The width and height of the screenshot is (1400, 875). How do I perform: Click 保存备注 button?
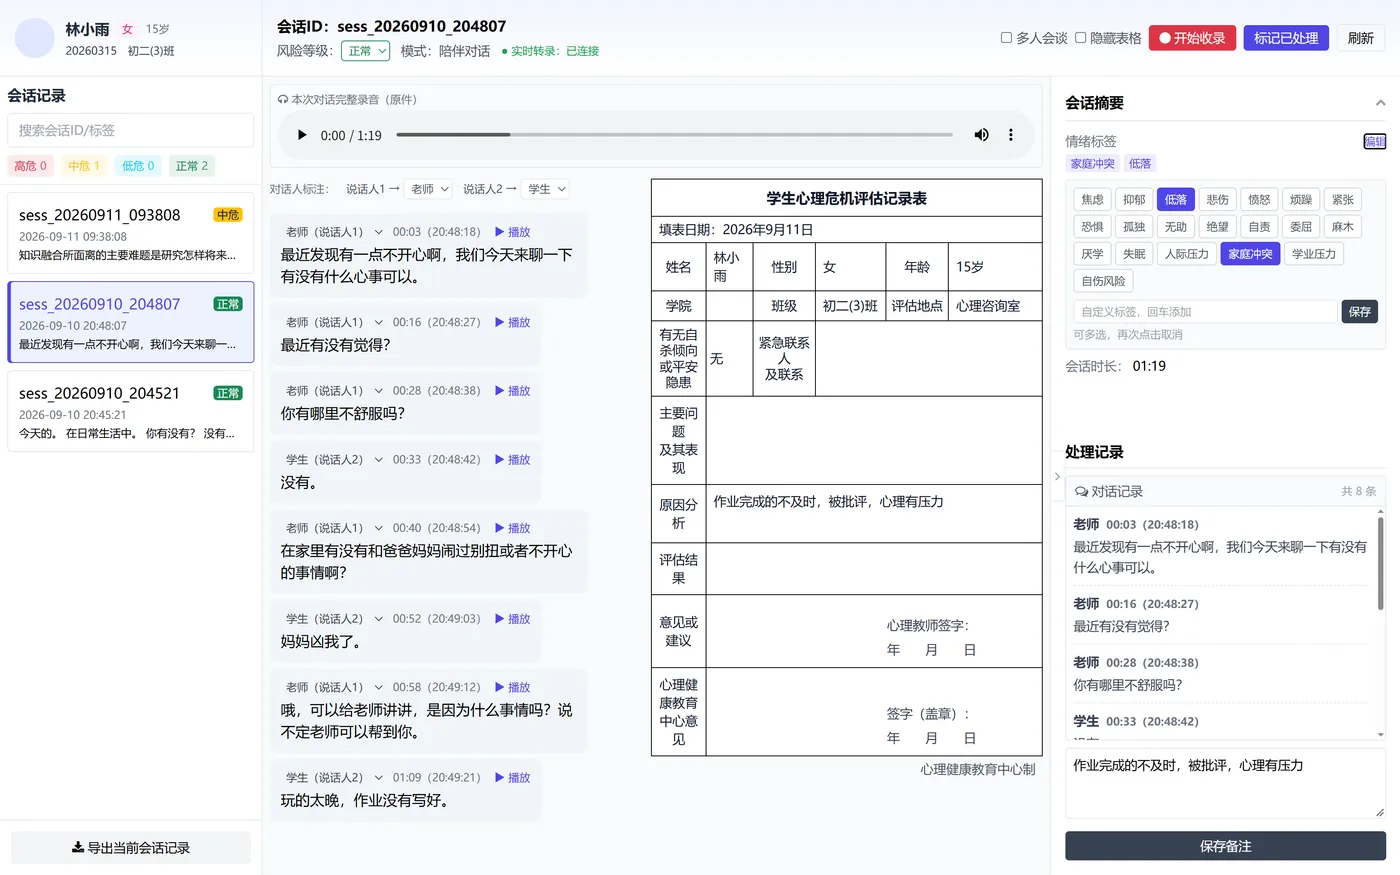pos(1225,846)
